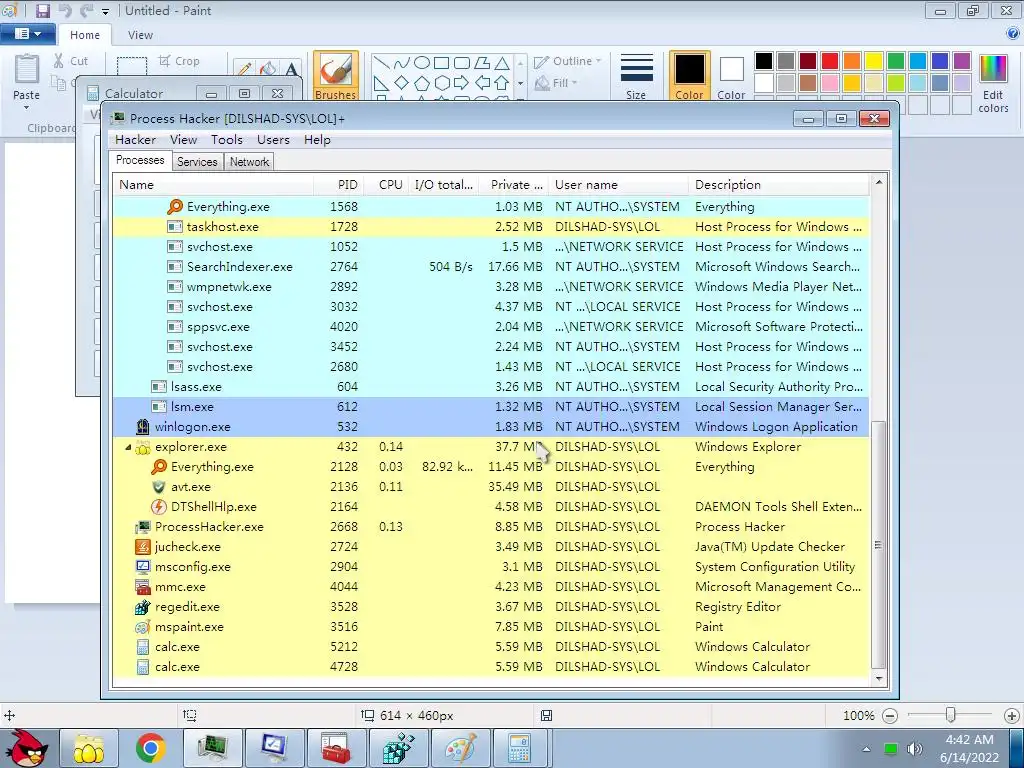Viewport: 1024px width, 768px height.
Task: Select the Brushes tool in Paint
Action: pos(336,76)
